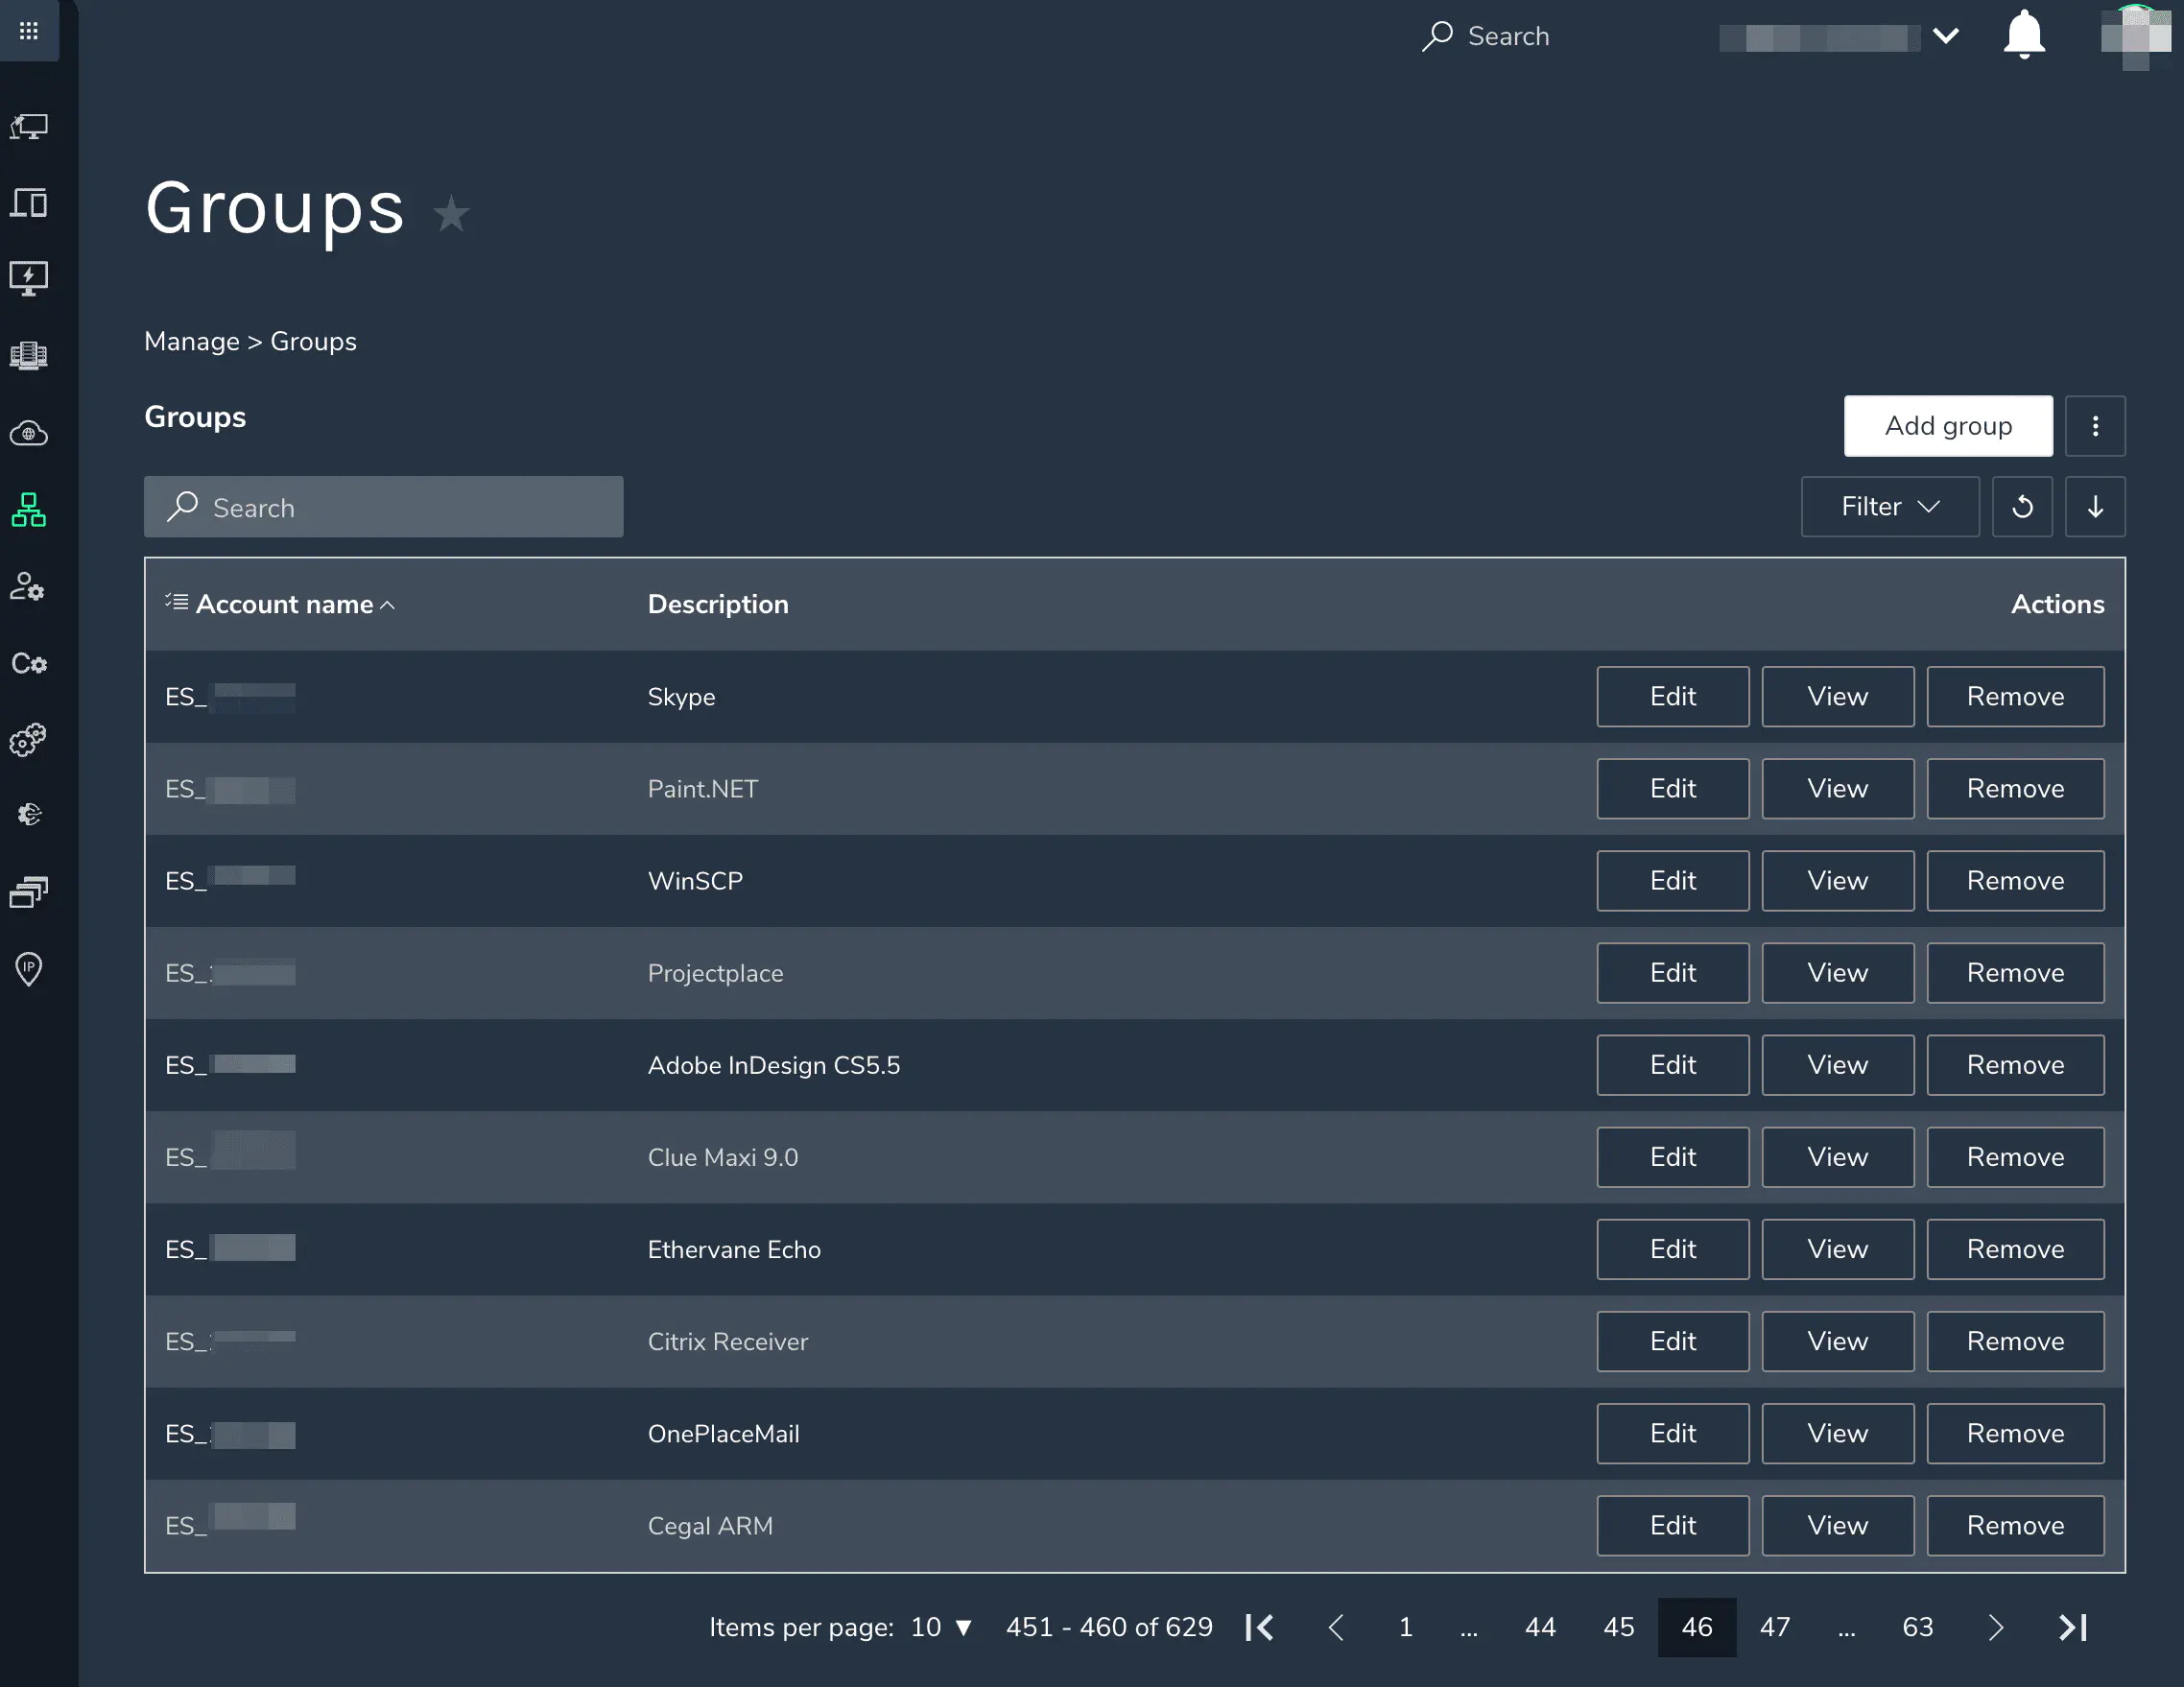Refresh the groups table
This screenshot has width=2184, height=1687.
pyautogui.click(x=2021, y=507)
